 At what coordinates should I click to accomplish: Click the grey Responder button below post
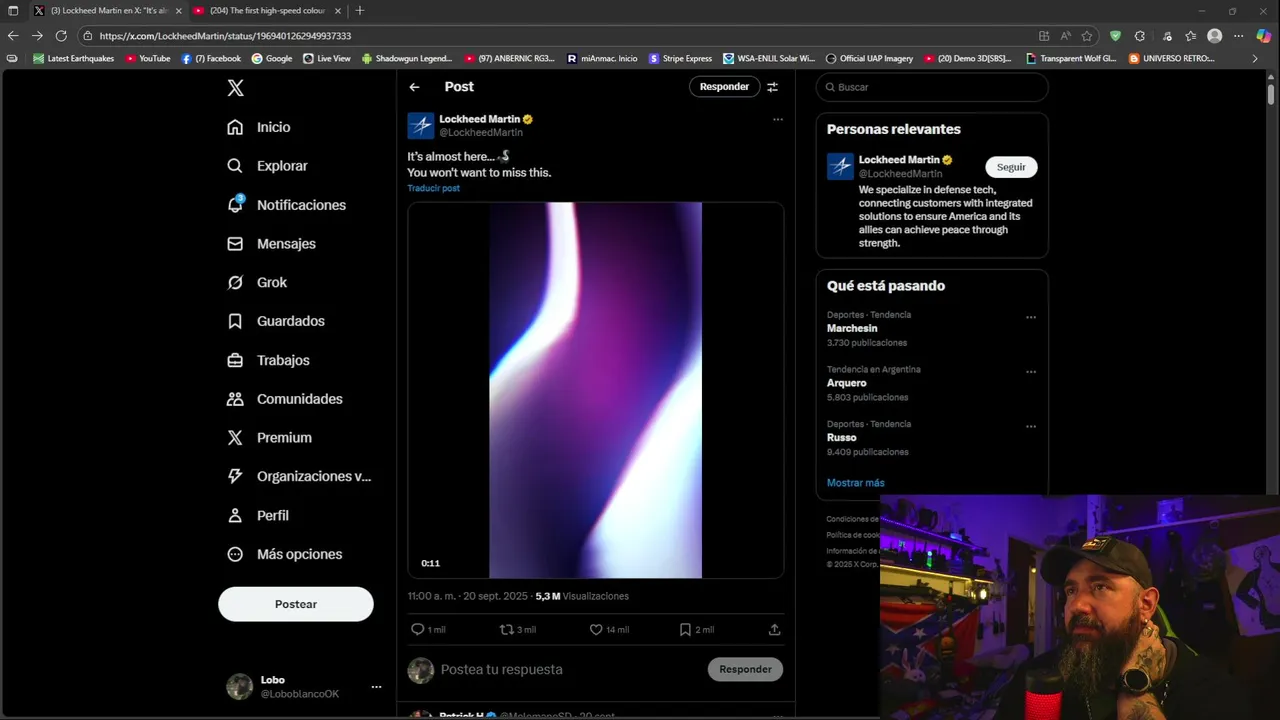pyautogui.click(x=745, y=669)
